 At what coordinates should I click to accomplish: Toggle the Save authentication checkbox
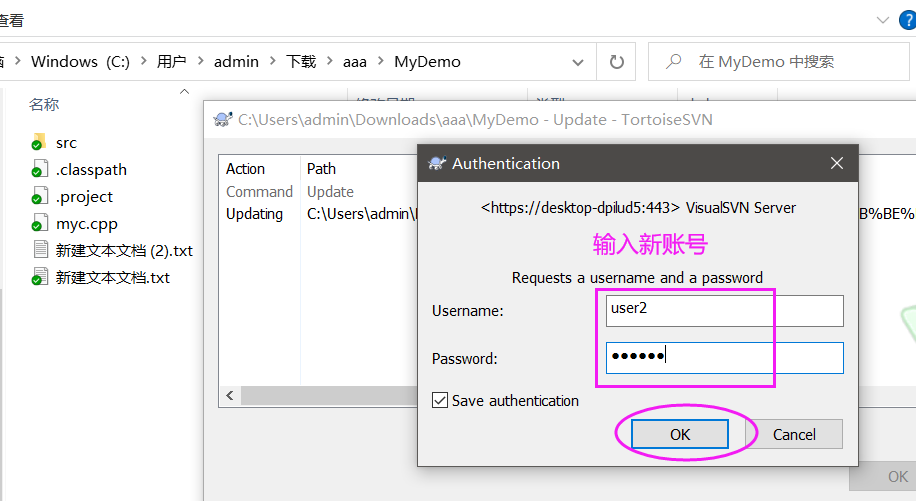click(x=440, y=401)
